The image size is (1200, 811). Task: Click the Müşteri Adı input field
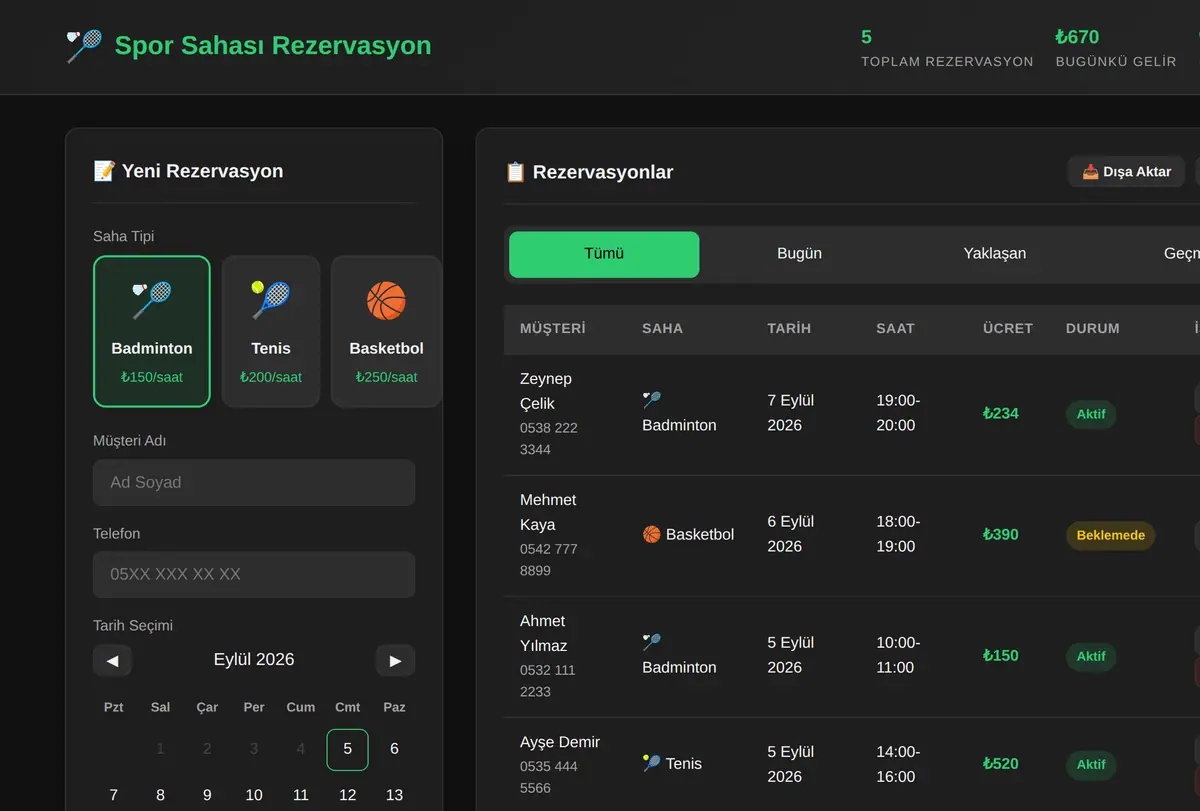254,482
